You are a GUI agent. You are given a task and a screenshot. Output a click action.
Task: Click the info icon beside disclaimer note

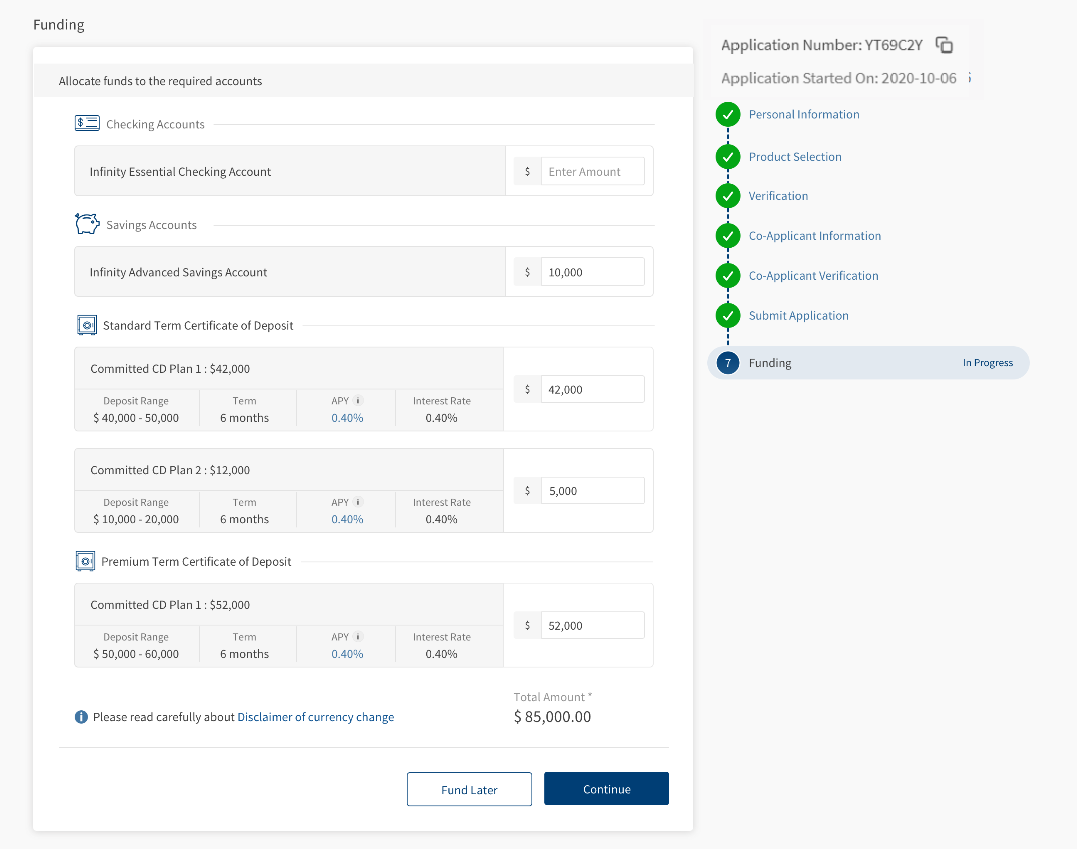pyautogui.click(x=81, y=717)
